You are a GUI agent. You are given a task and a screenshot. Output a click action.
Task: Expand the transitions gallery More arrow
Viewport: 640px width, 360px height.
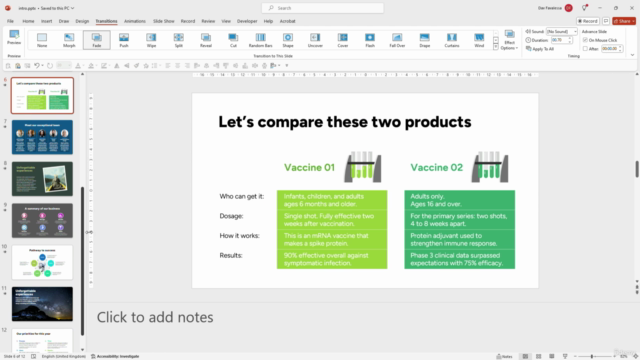pos(496,47)
